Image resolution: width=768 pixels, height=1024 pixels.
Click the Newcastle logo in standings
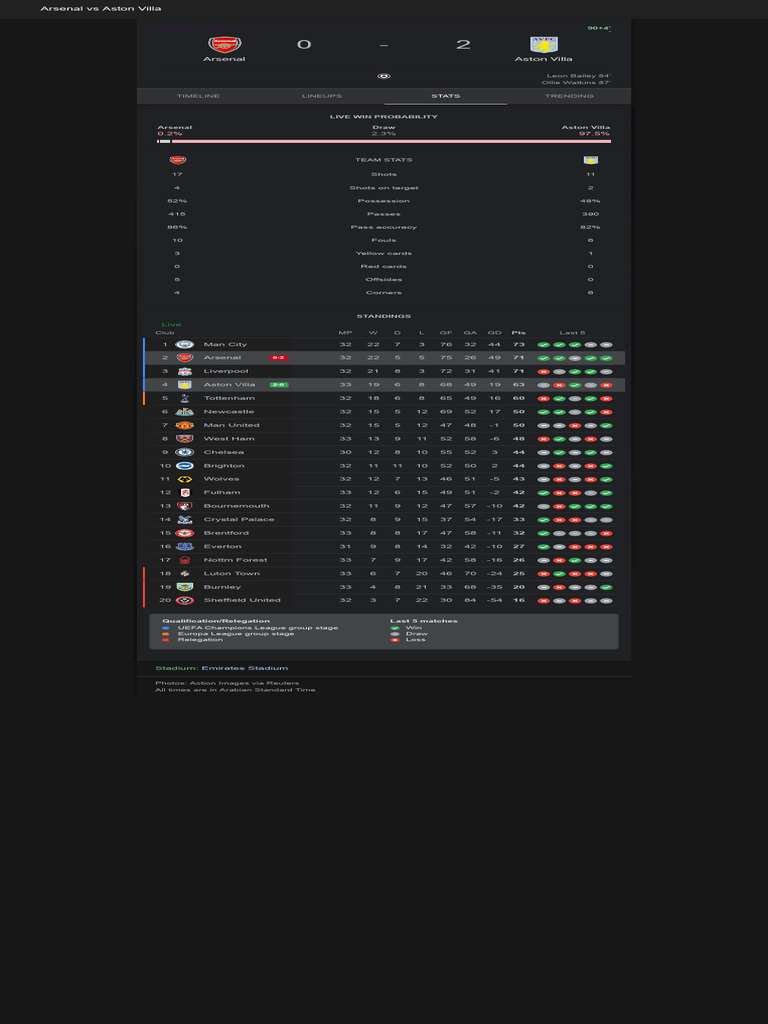pyautogui.click(x=185, y=411)
